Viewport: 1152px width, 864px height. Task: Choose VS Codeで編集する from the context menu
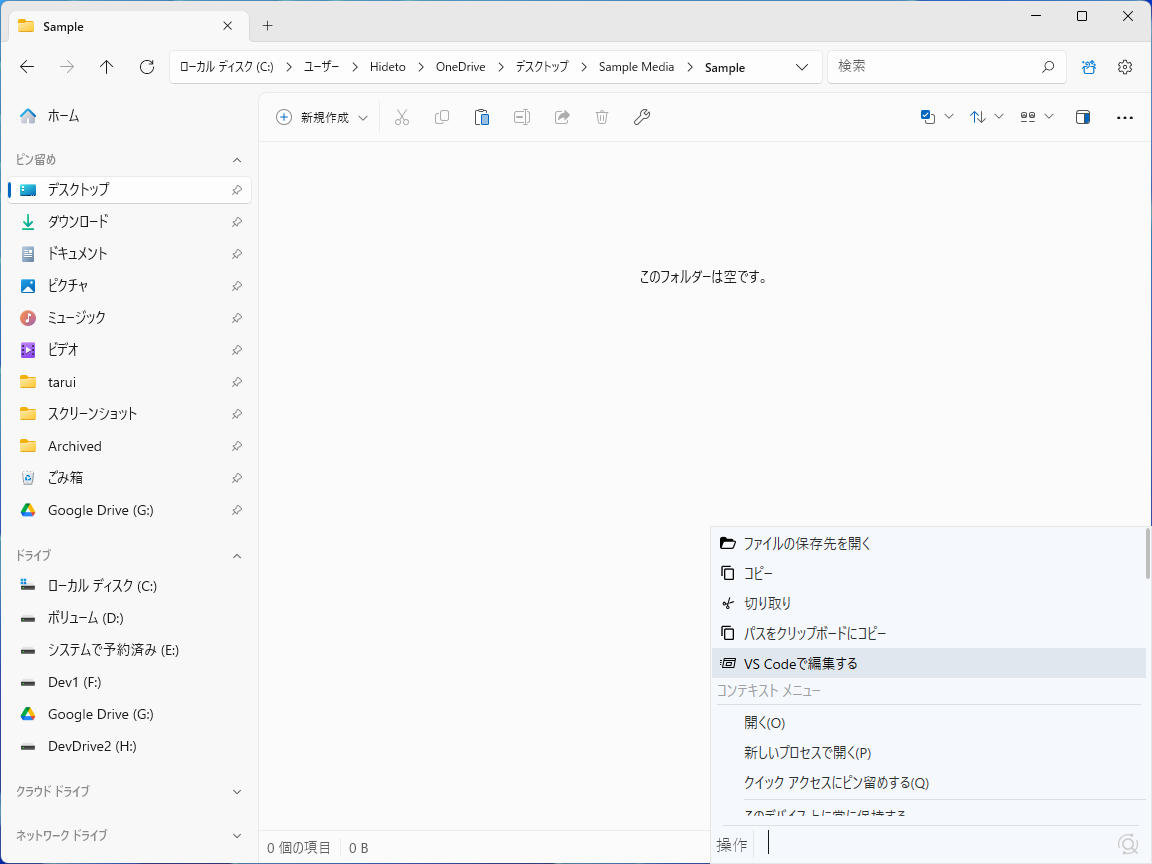click(x=800, y=662)
